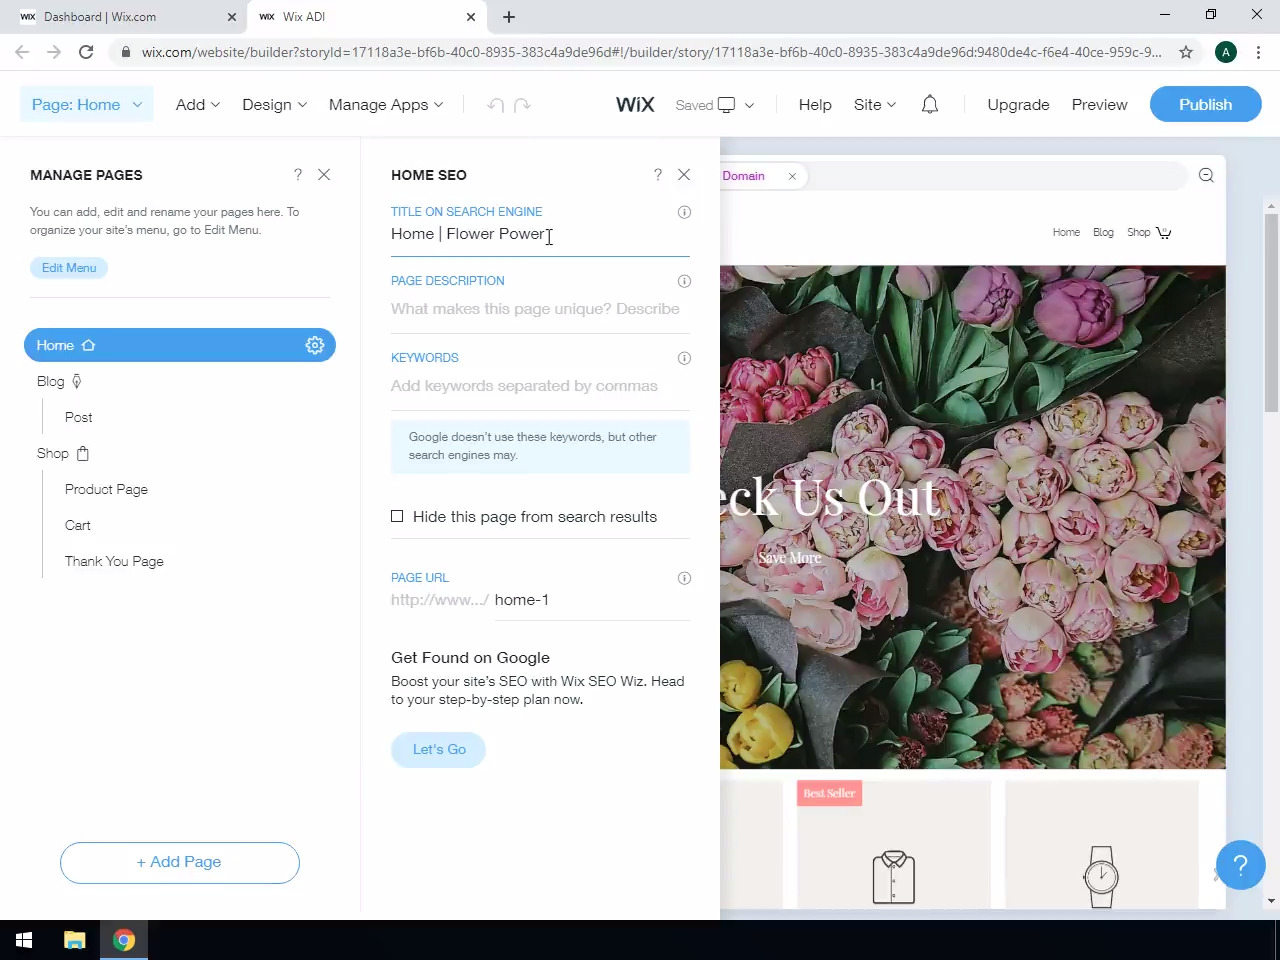Screen dimensions: 1280x960
Task: Click Manage Pages help question mark
Action: point(298,175)
